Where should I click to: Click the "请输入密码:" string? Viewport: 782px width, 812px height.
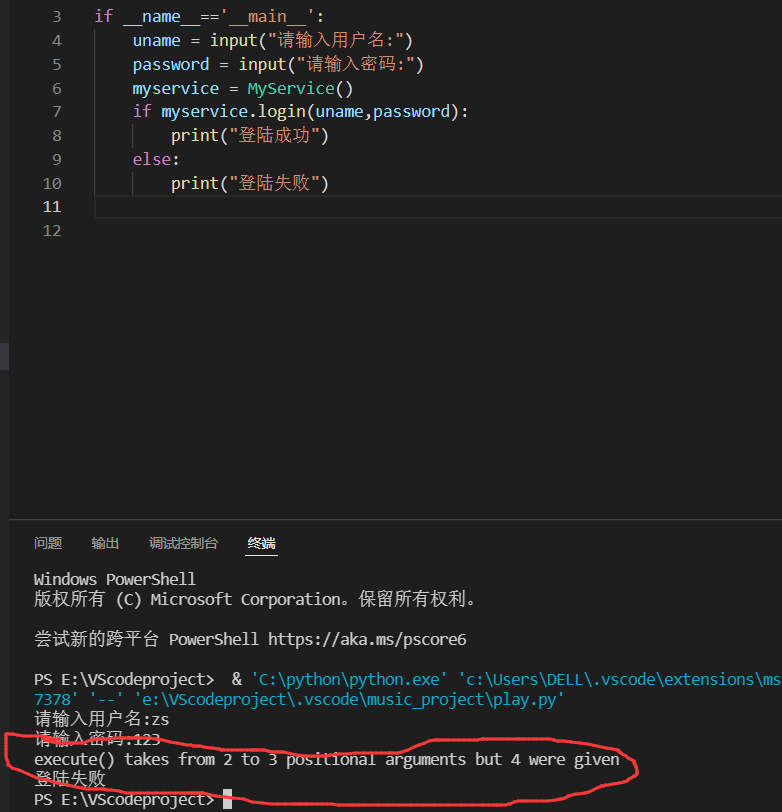click(355, 64)
